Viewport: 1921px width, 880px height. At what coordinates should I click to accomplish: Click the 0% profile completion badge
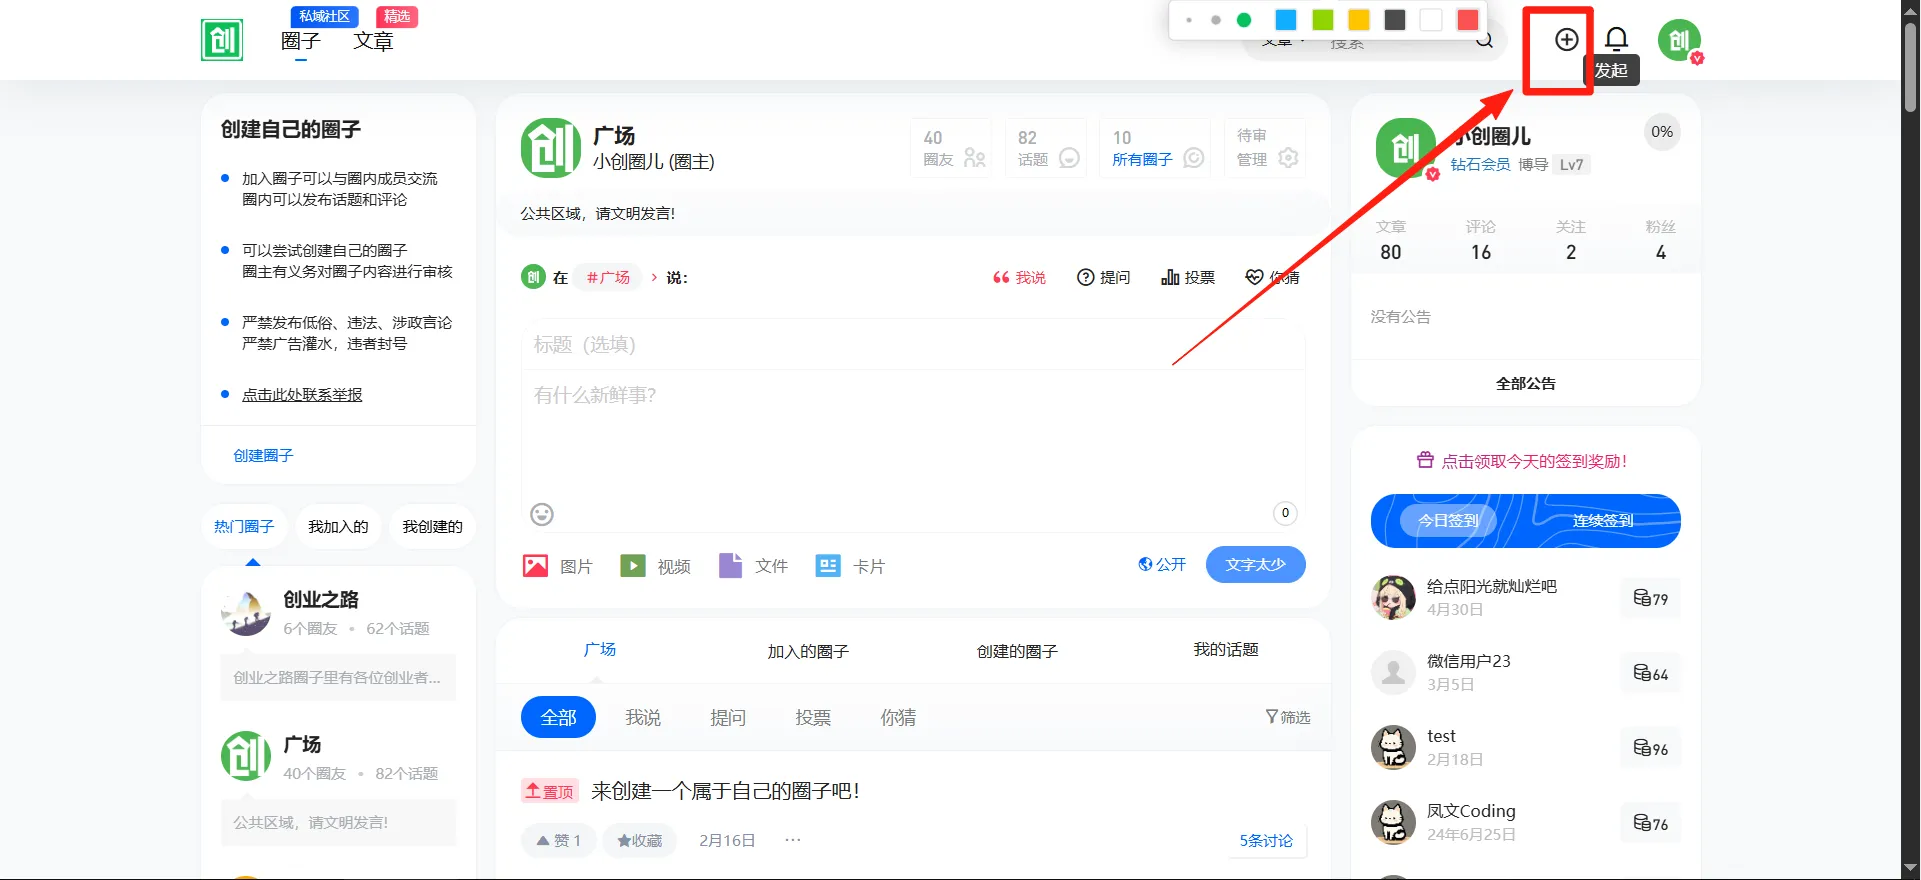1661,132
